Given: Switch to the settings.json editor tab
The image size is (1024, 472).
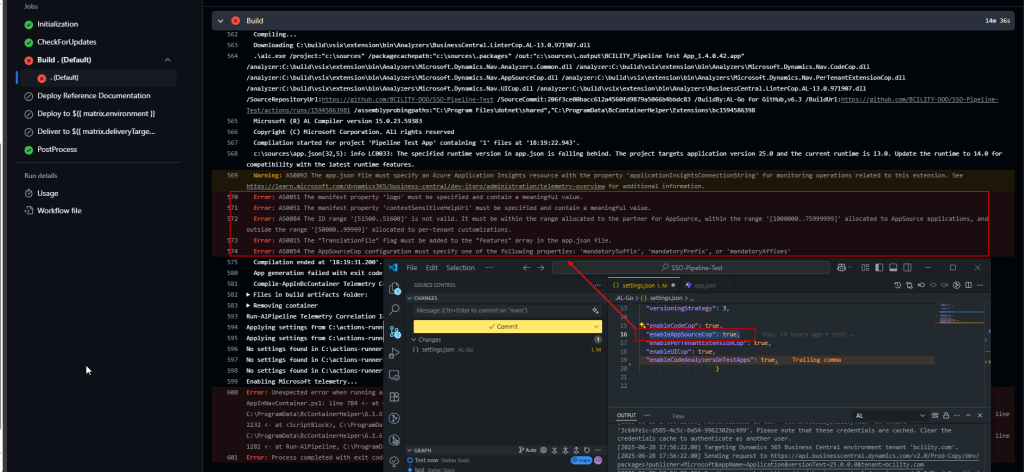Looking at the screenshot, I should 644,285.
